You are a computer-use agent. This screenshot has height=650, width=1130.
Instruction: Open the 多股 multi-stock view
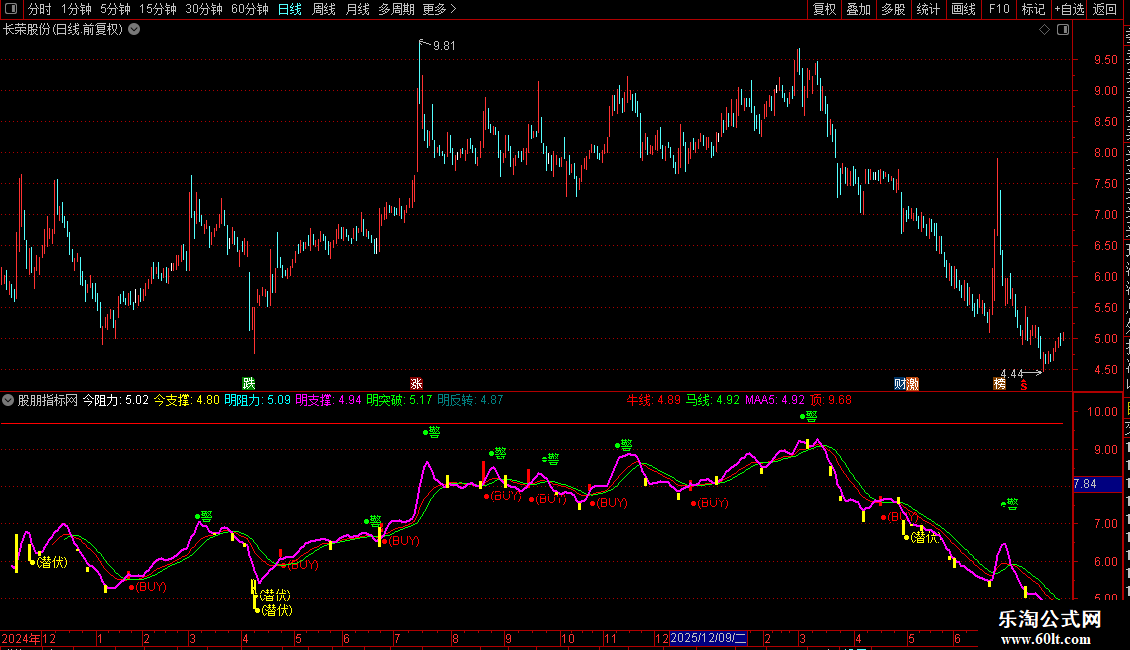click(893, 9)
